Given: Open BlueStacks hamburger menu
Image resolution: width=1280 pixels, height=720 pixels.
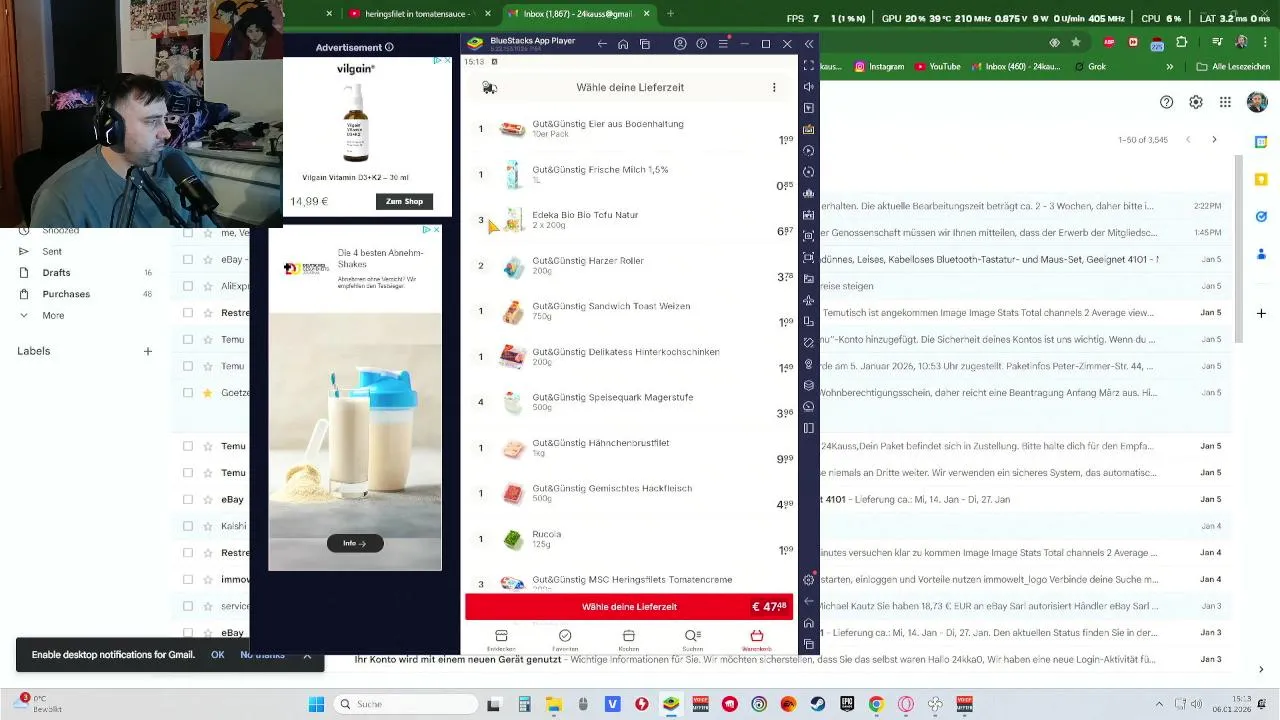Looking at the screenshot, I should click(723, 44).
